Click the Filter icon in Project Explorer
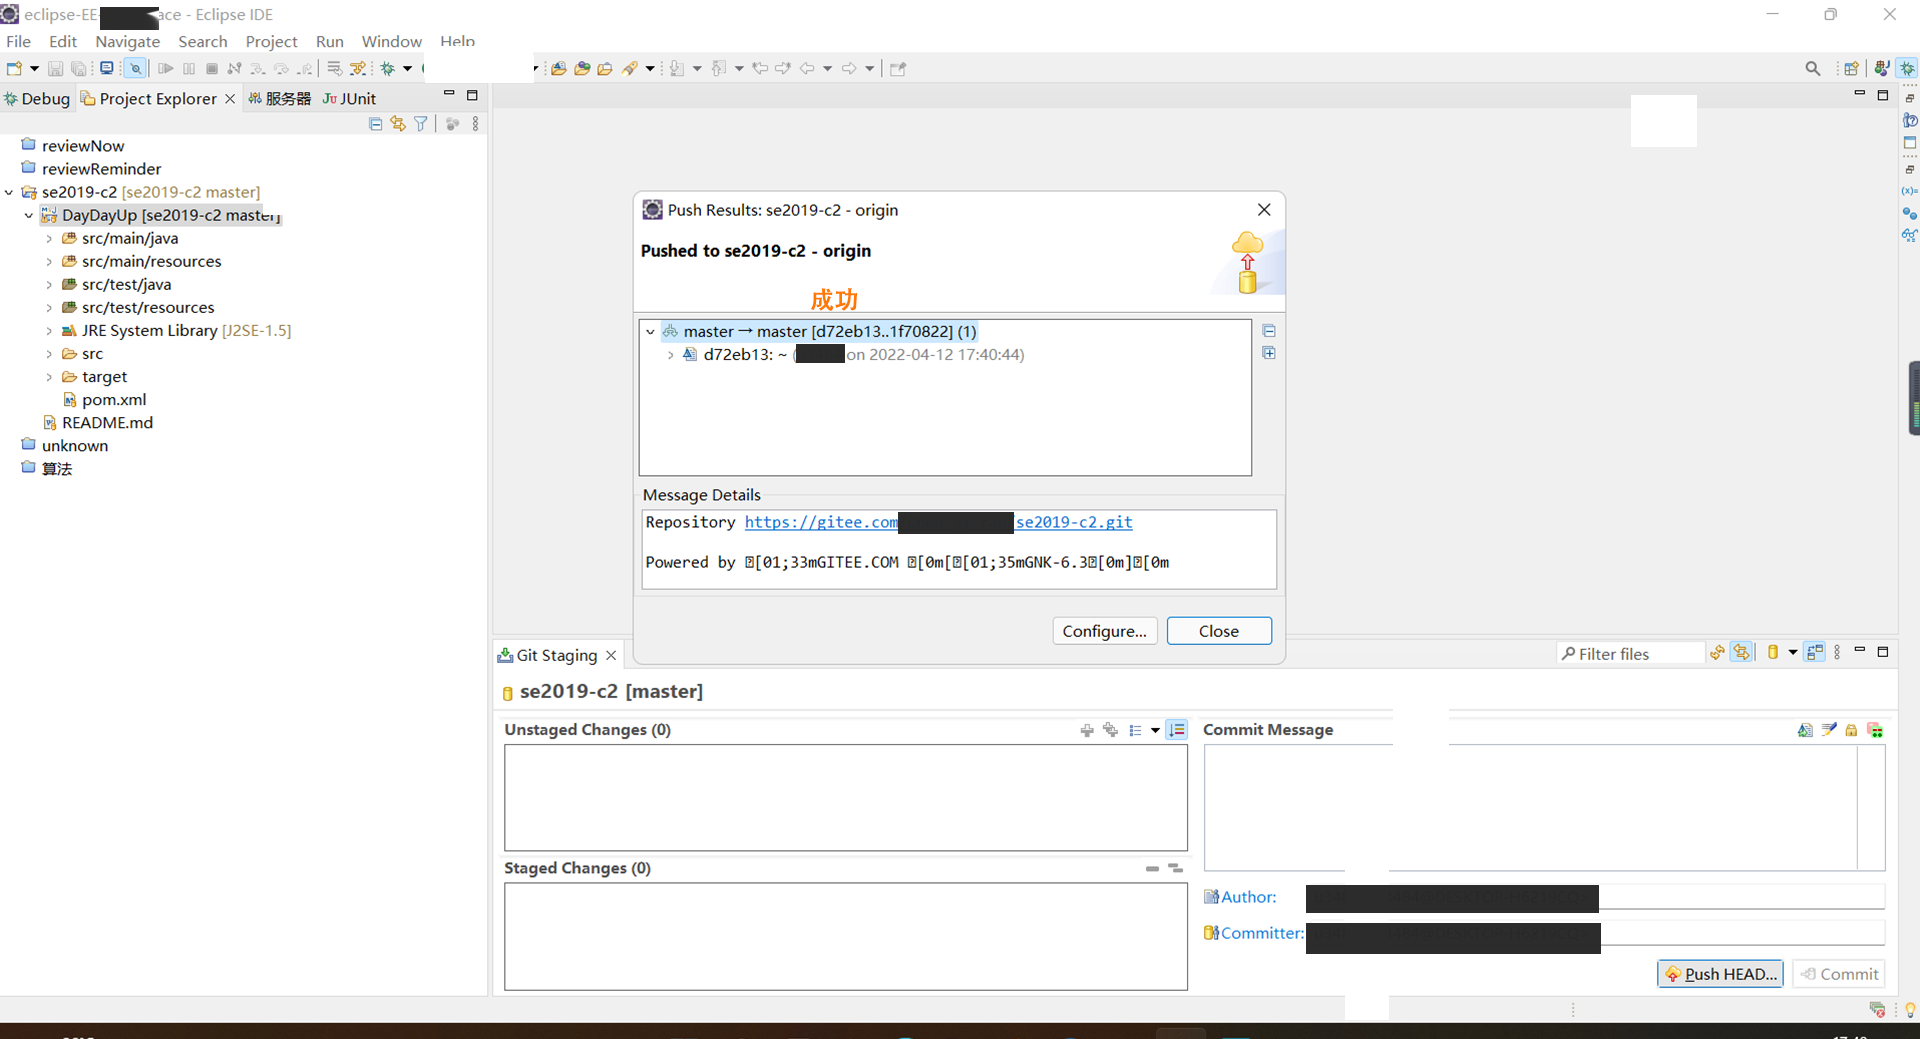Viewport: 1920px width, 1039px height. (420, 123)
